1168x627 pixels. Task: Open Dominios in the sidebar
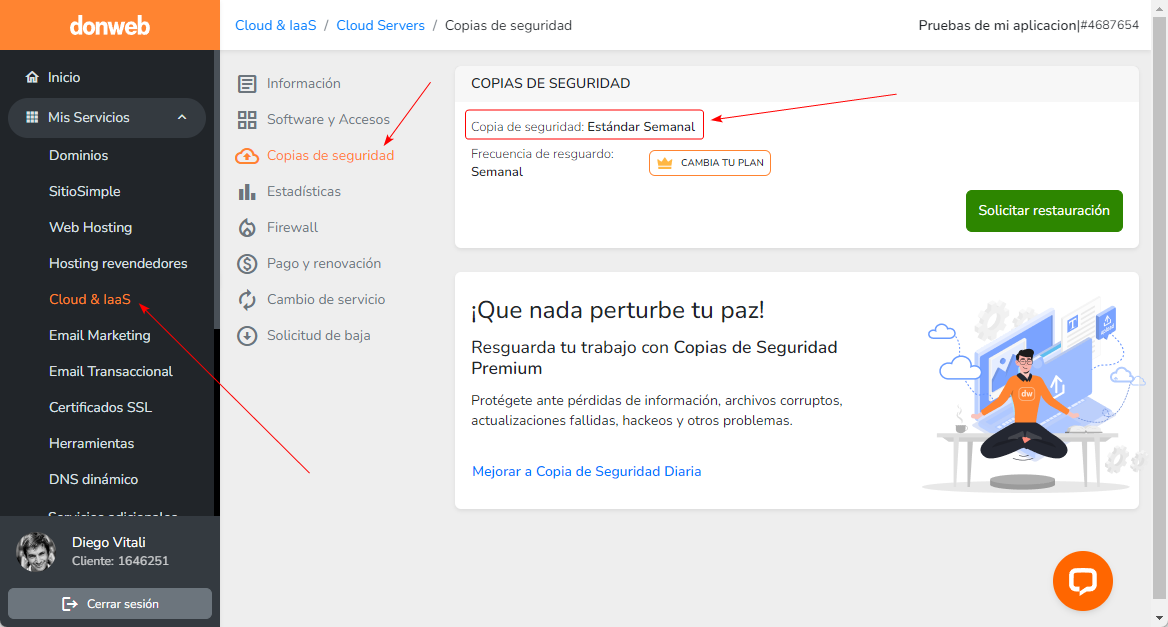[78, 155]
